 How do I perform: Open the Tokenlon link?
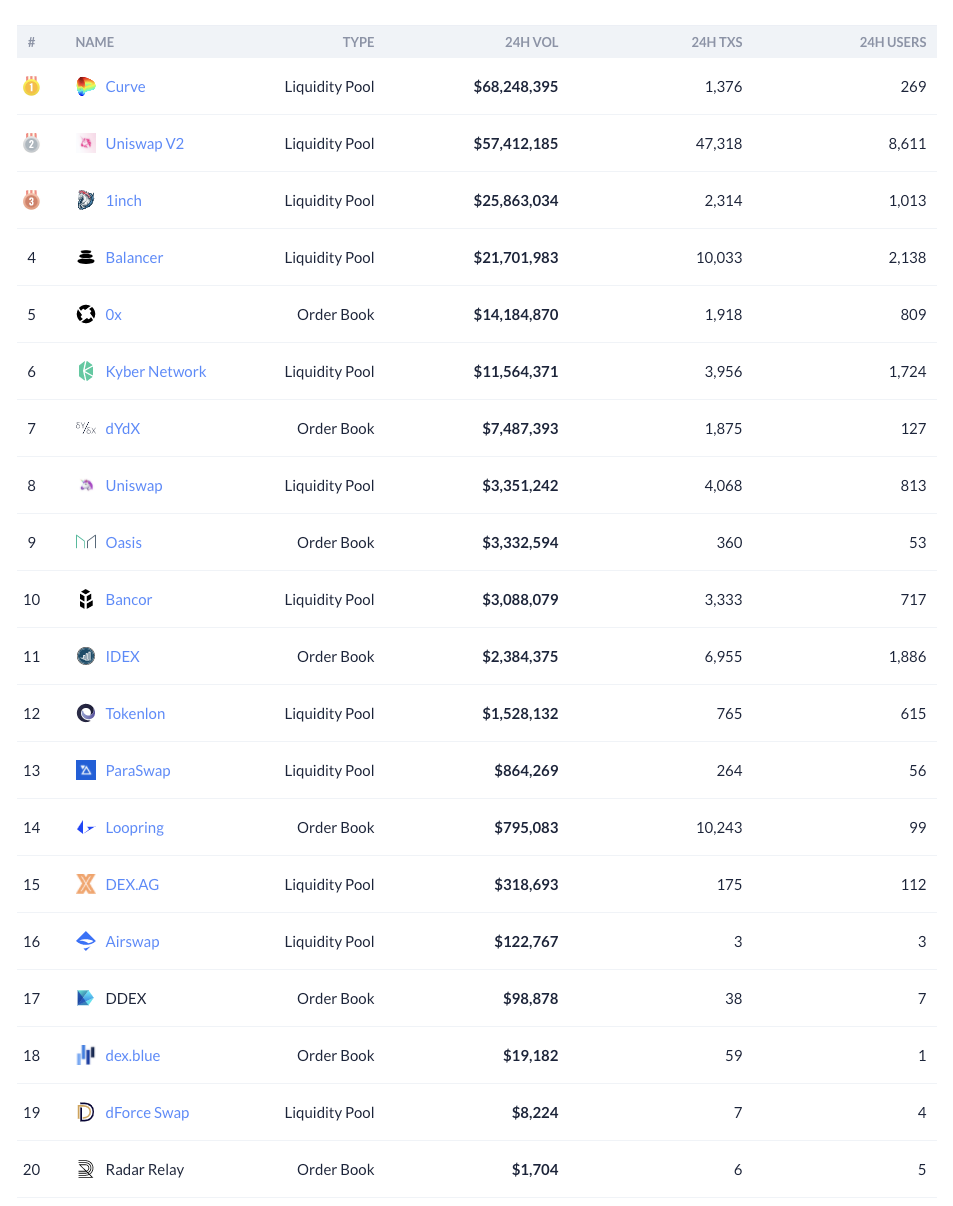coord(135,714)
